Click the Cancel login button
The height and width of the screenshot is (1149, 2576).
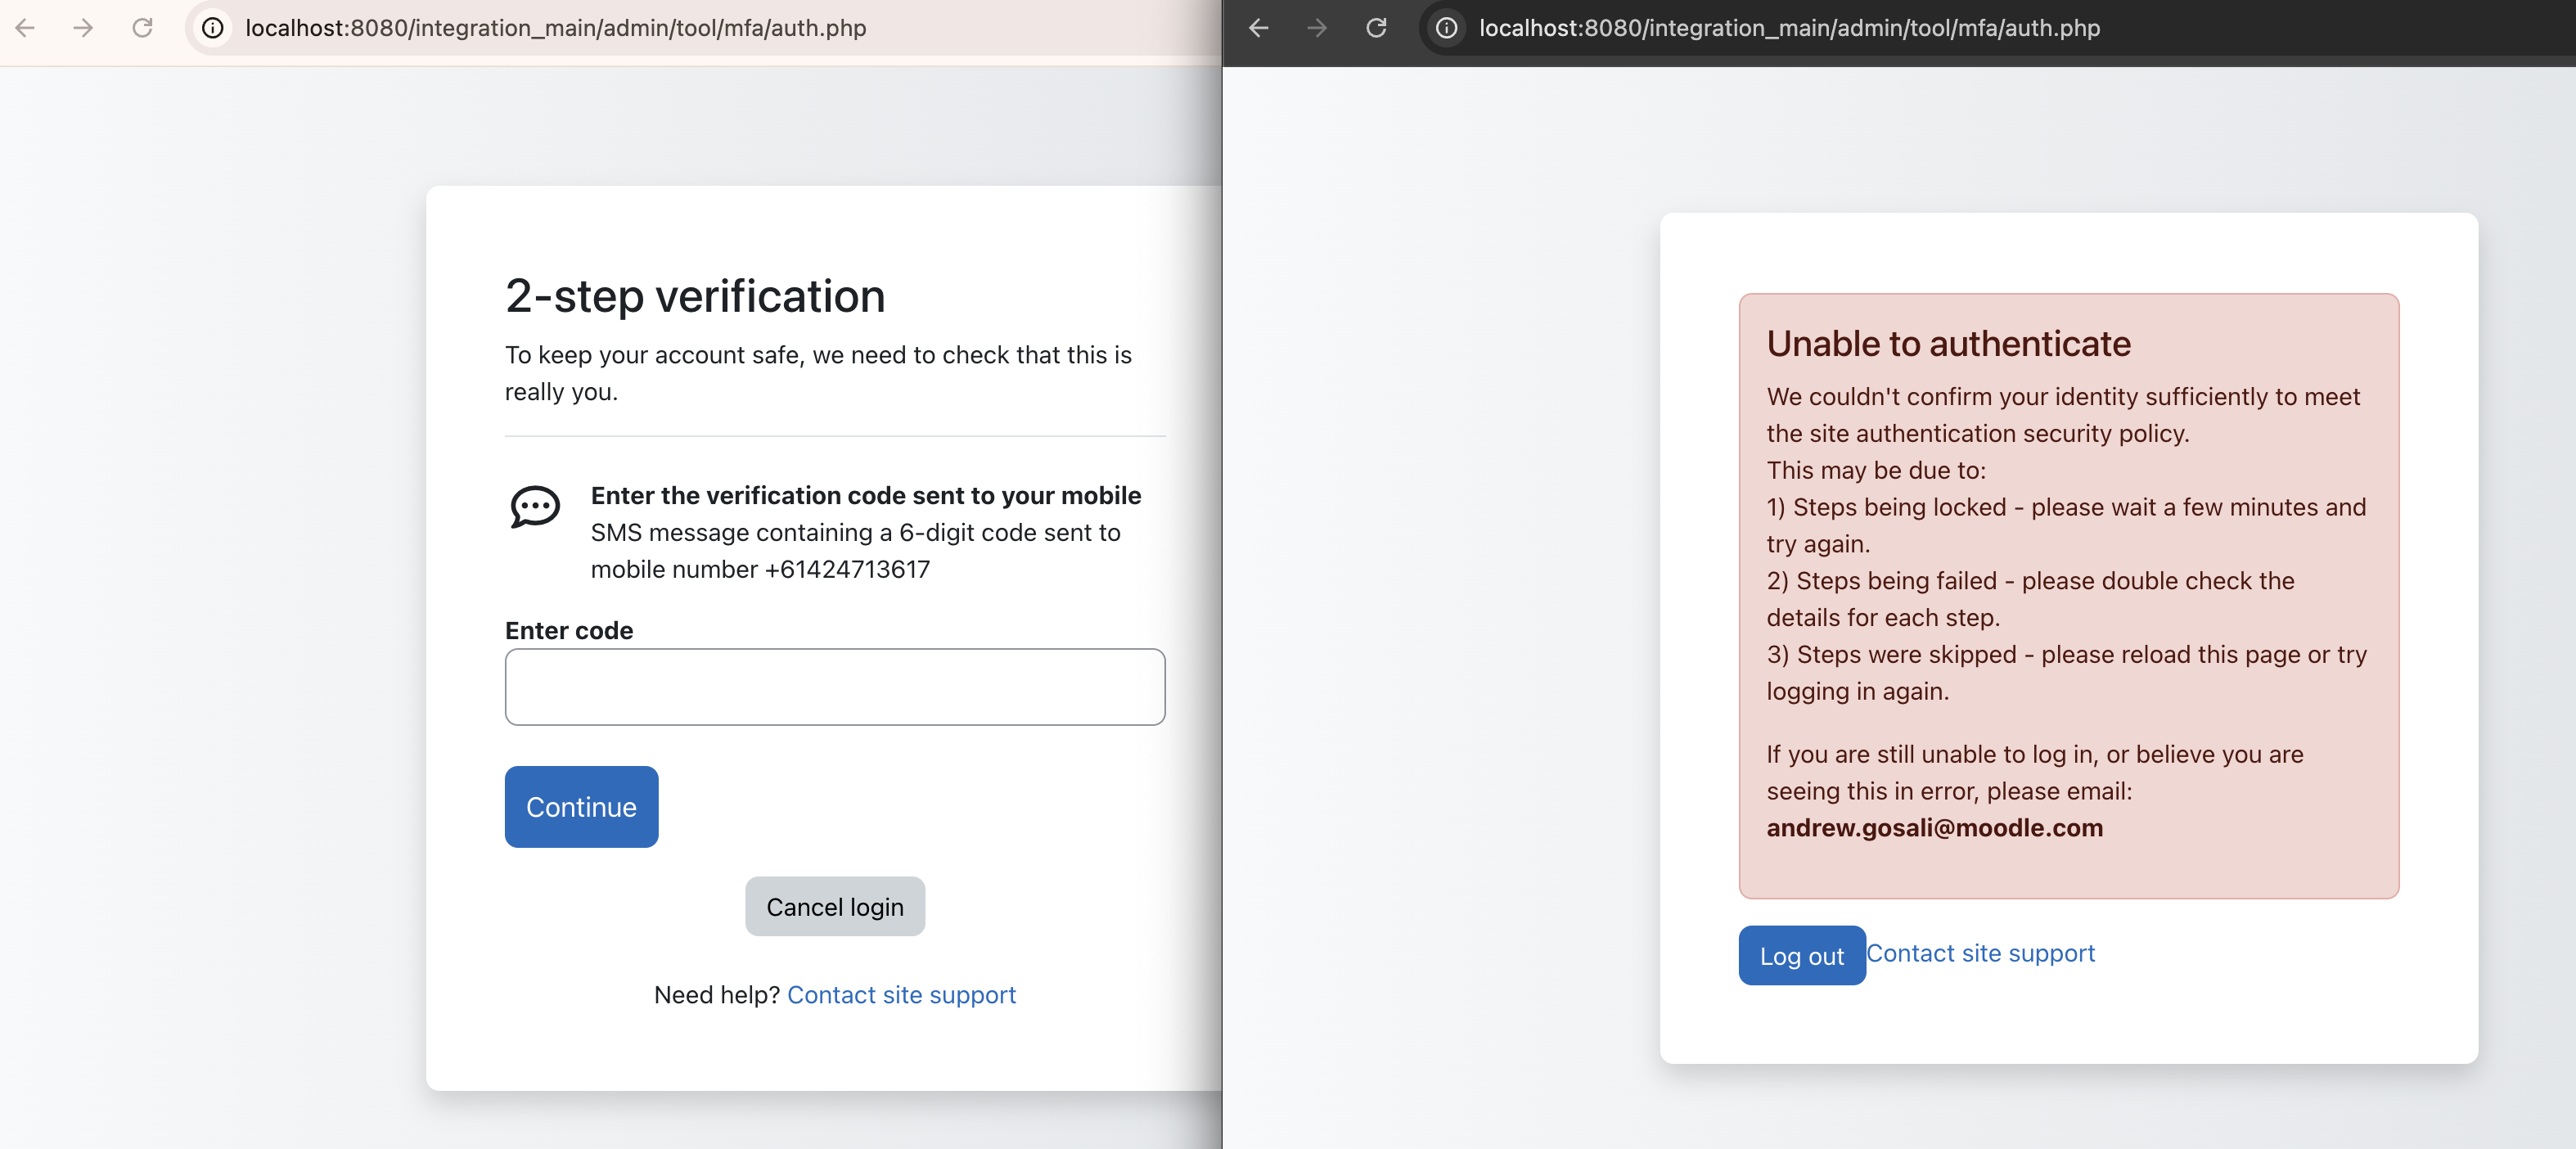point(835,907)
